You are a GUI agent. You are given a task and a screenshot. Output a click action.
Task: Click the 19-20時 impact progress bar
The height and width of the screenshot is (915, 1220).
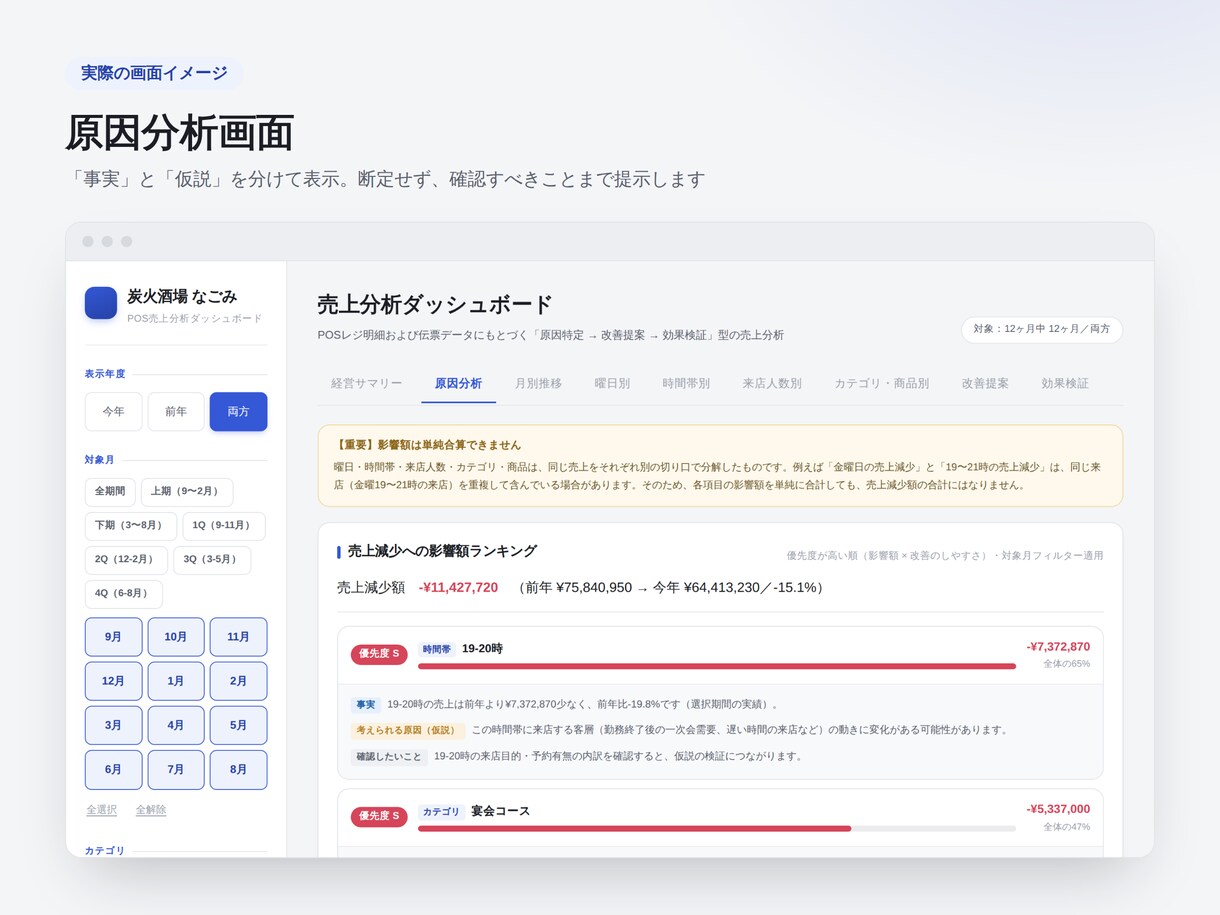click(x=717, y=666)
